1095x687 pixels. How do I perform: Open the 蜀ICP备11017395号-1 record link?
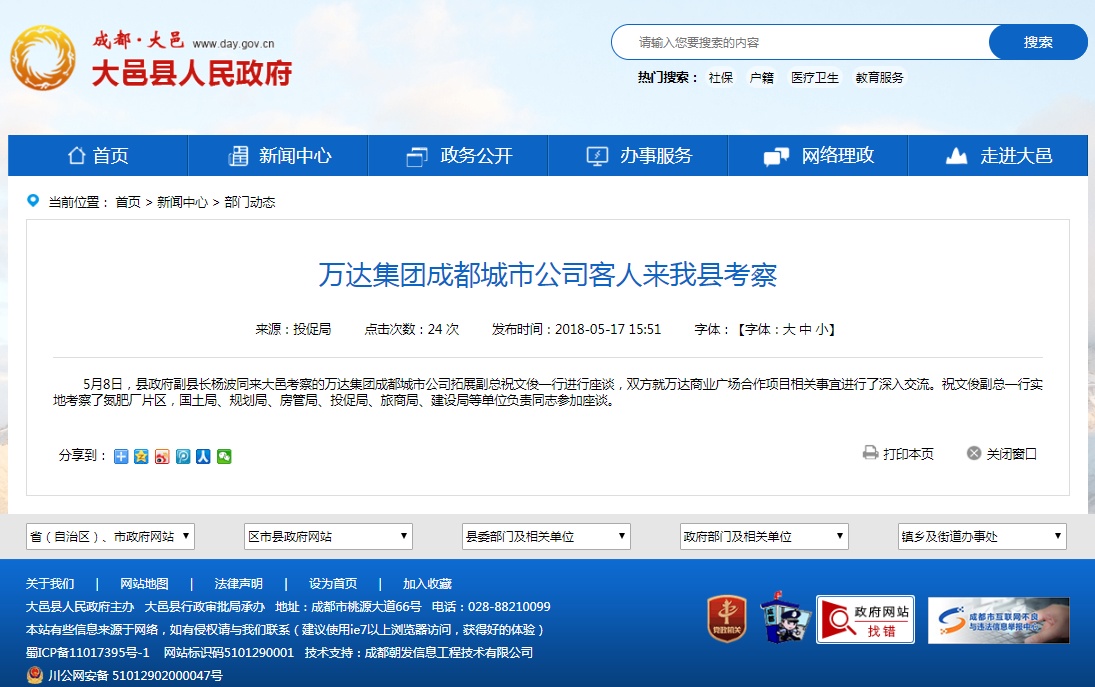(88, 653)
